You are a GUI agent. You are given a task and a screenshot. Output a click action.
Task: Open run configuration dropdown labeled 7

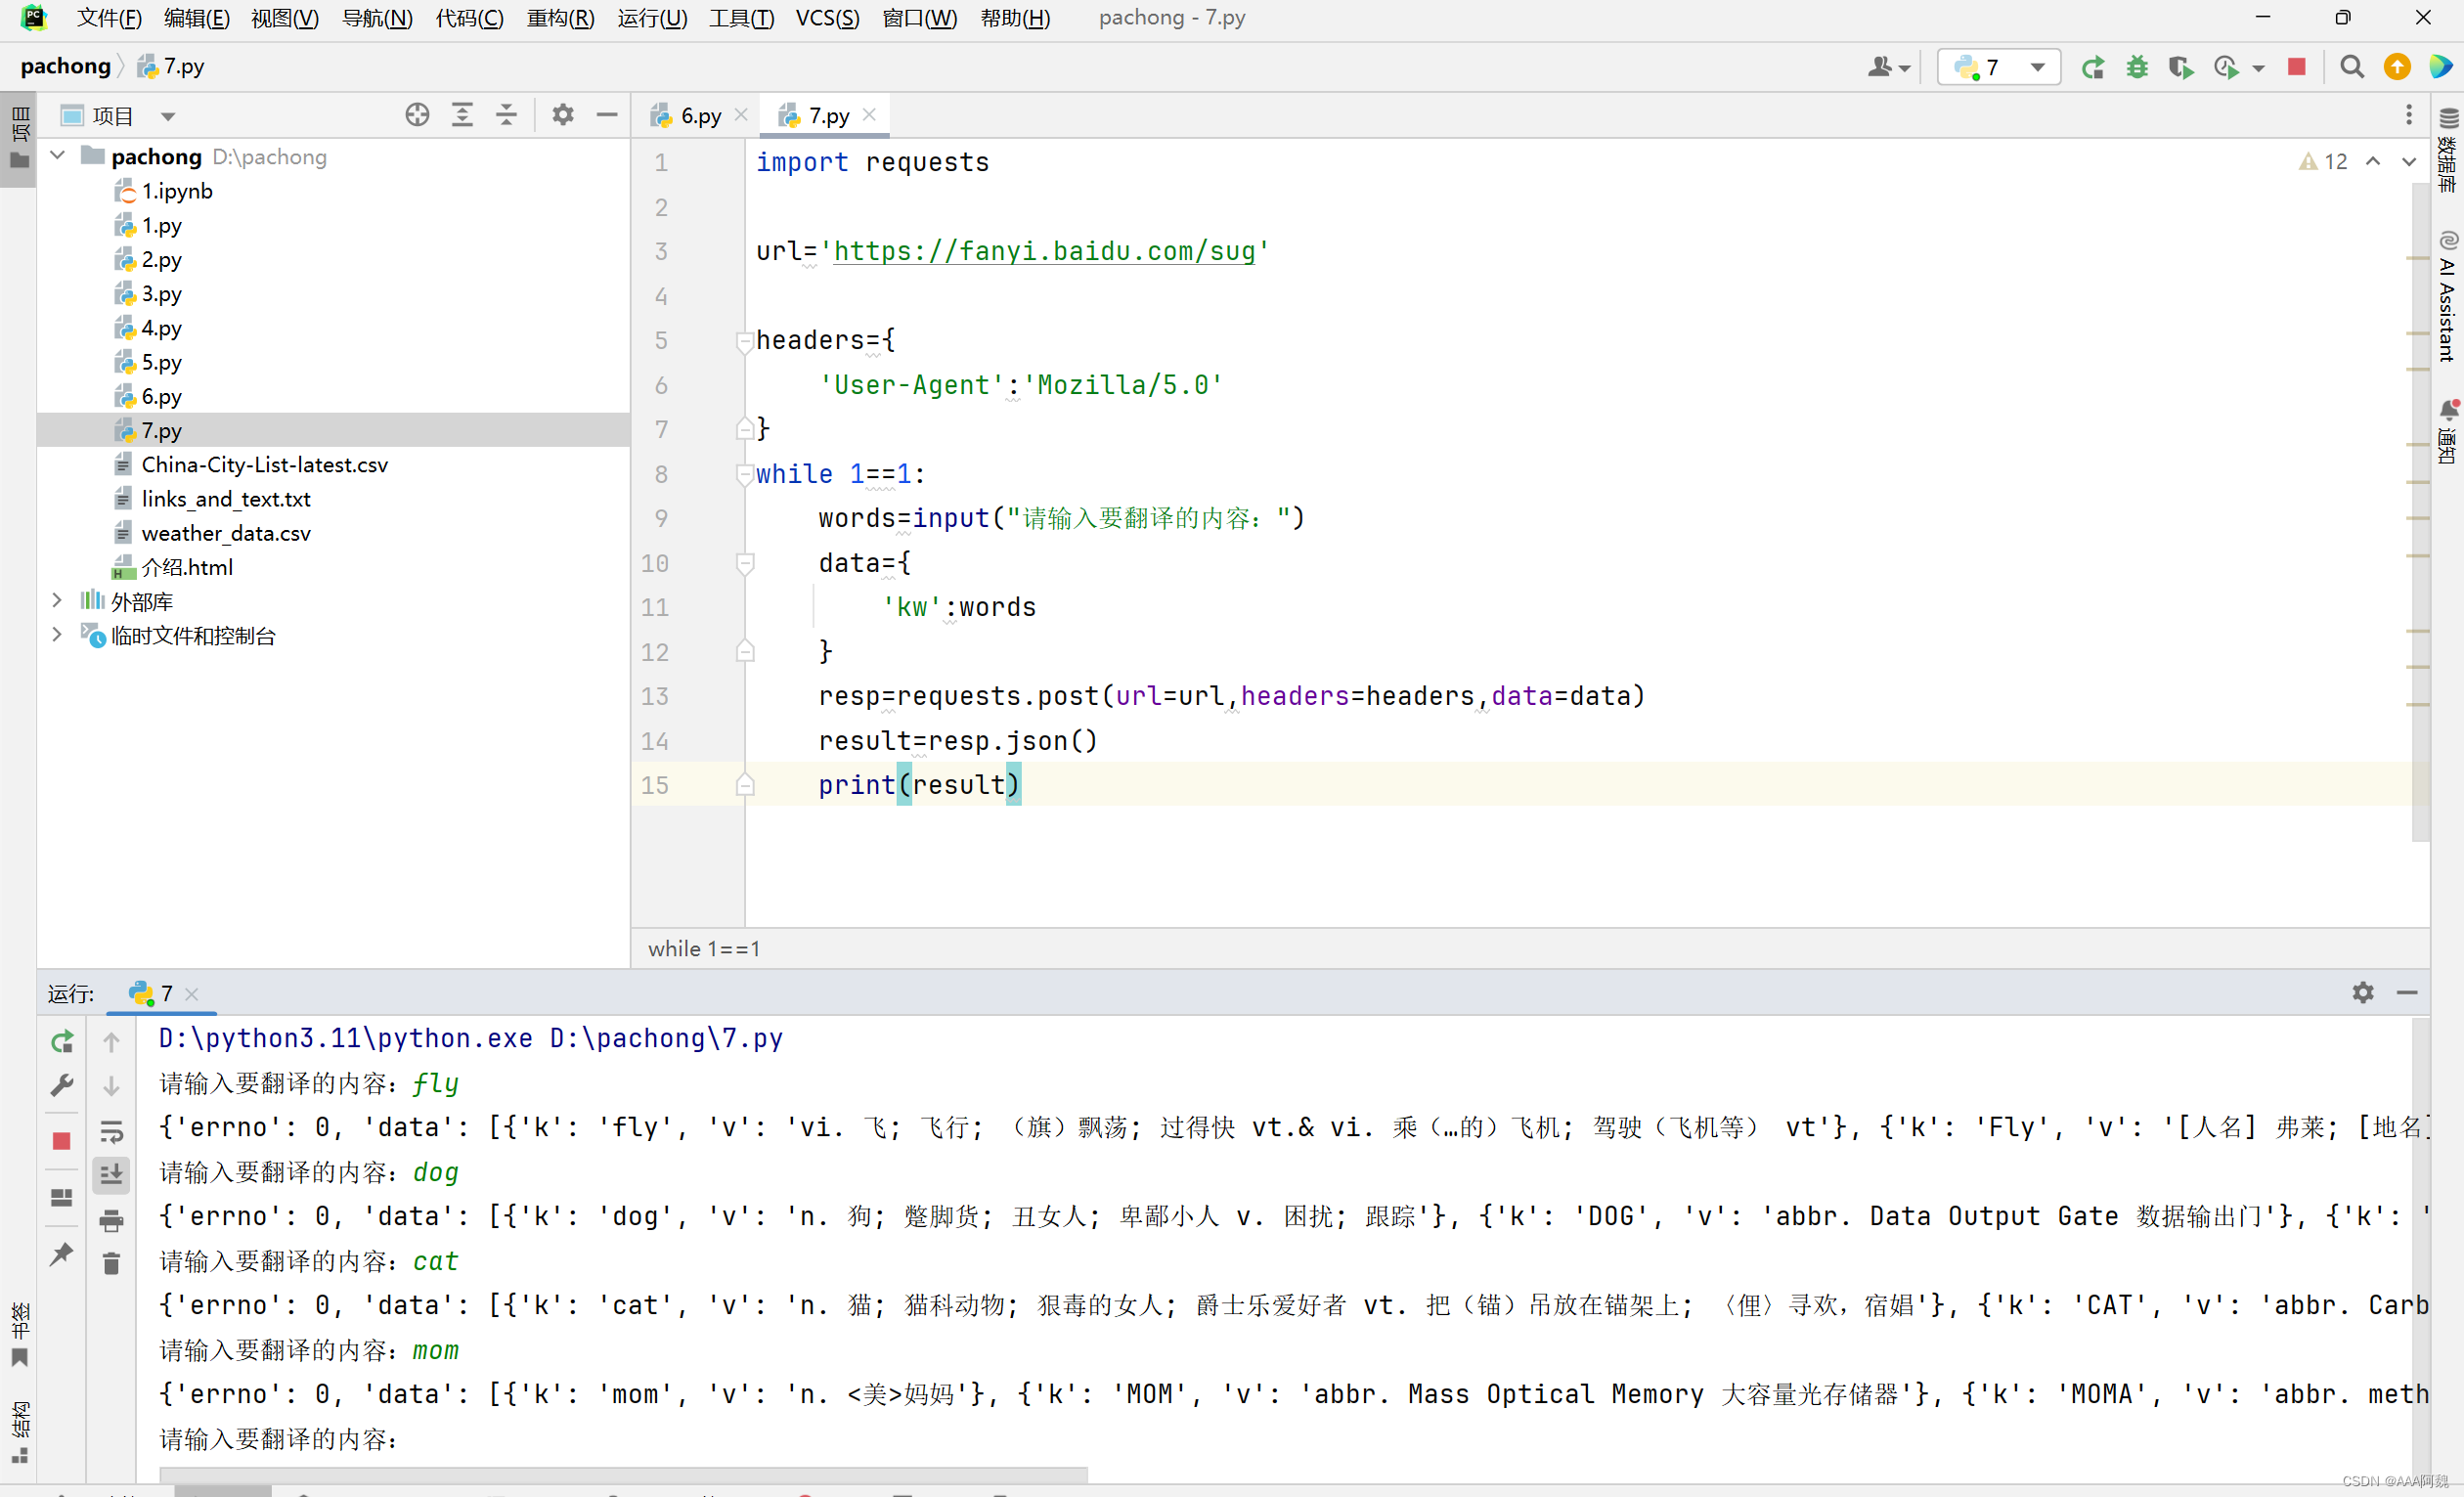[x=1998, y=67]
